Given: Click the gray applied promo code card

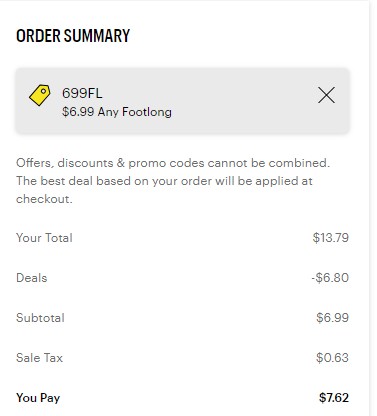Looking at the screenshot, I should (183, 101).
